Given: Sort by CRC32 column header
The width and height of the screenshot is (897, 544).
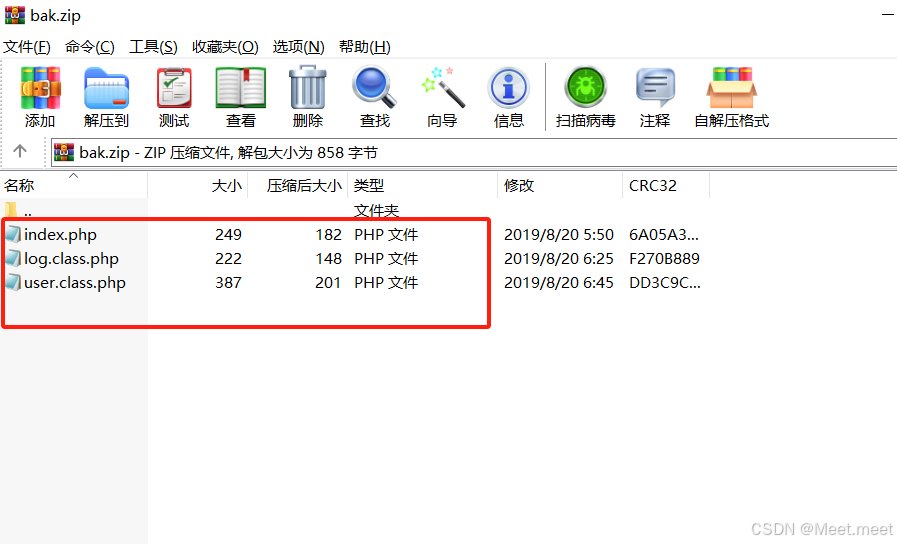Looking at the screenshot, I should 666,185.
